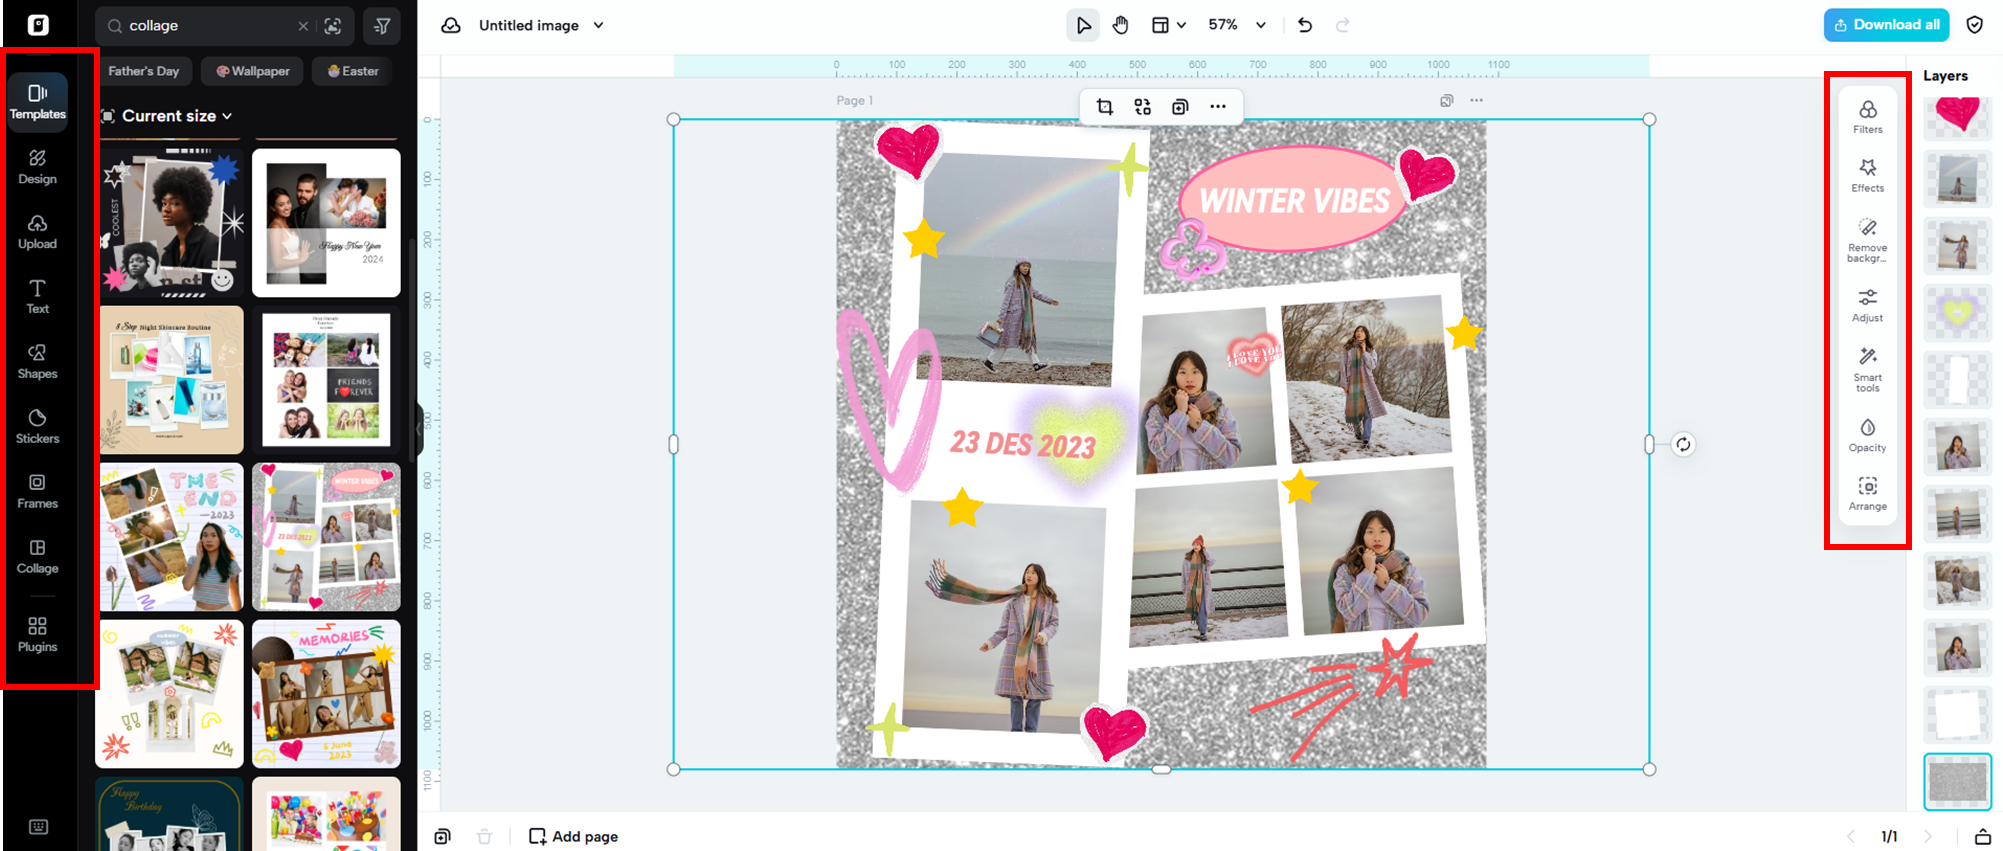Click the Remove background tool
Image resolution: width=2003 pixels, height=851 pixels.
click(1866, 240)
